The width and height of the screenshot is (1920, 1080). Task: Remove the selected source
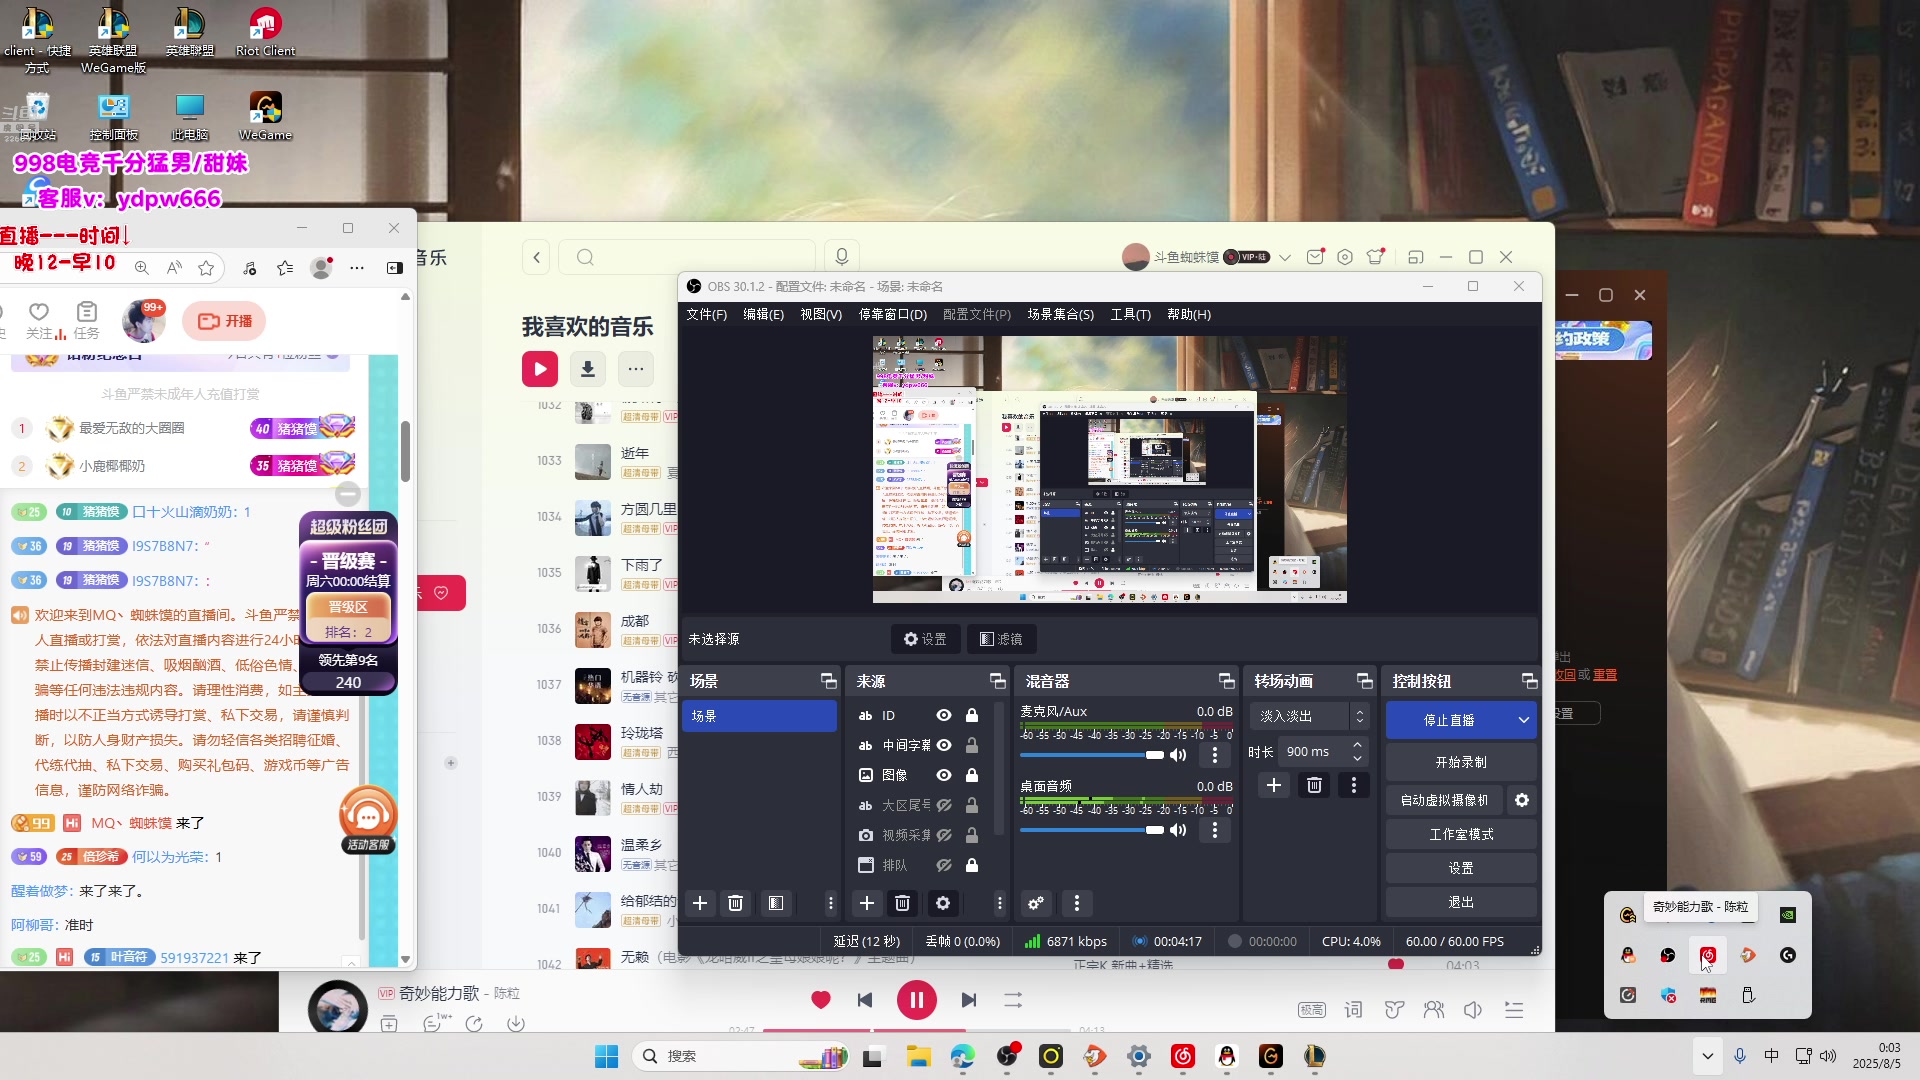(902, 903)
